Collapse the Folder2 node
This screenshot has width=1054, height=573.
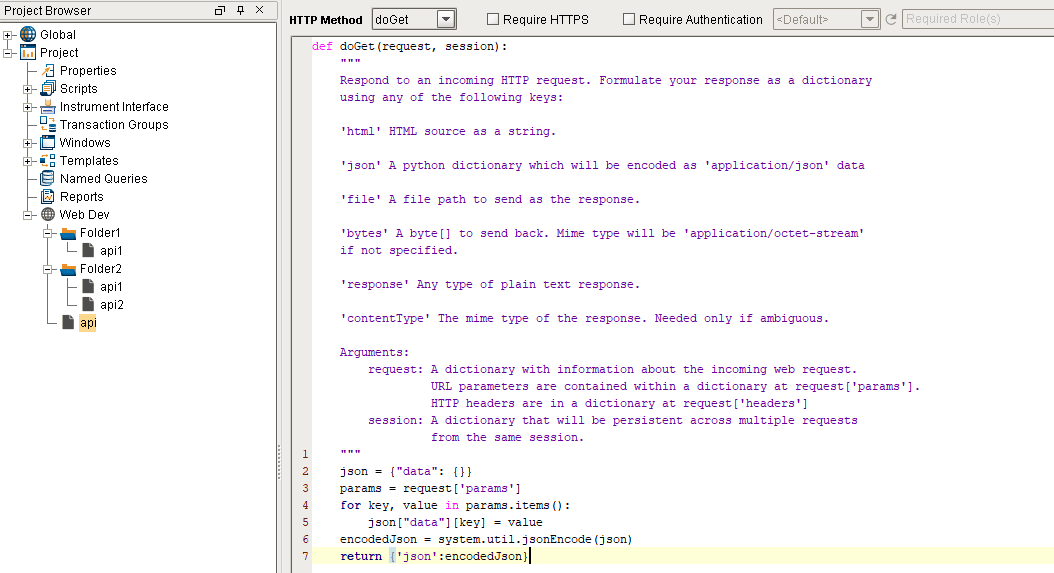click(48, 269)
